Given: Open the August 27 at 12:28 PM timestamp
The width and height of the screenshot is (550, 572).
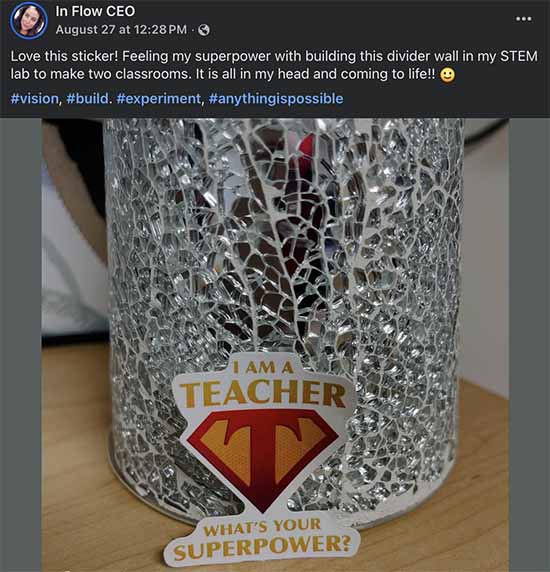Looking at the screenshot, I should pyautogui.click(x=121, y=30).
